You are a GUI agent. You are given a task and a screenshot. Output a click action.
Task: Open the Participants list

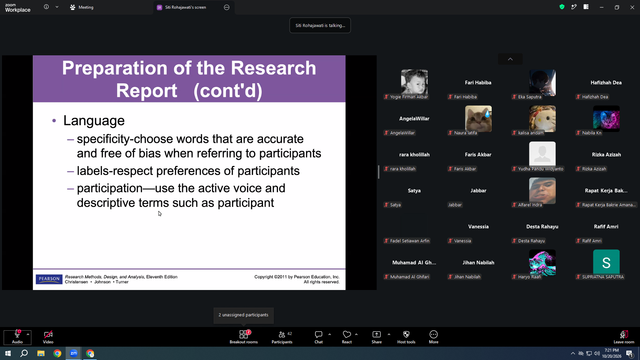pyautogui.click(x=282, y=337)
